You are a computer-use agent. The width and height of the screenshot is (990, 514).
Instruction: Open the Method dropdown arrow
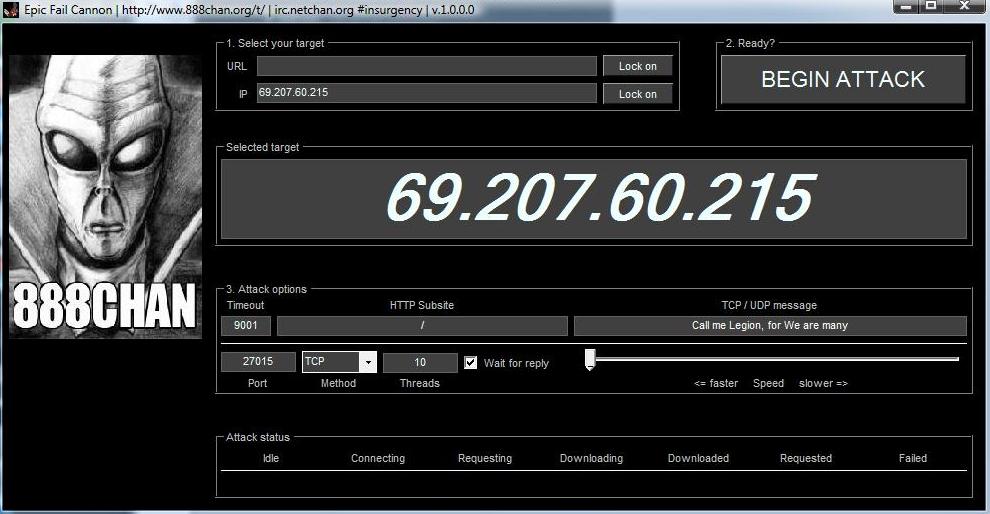click(368, 362)
